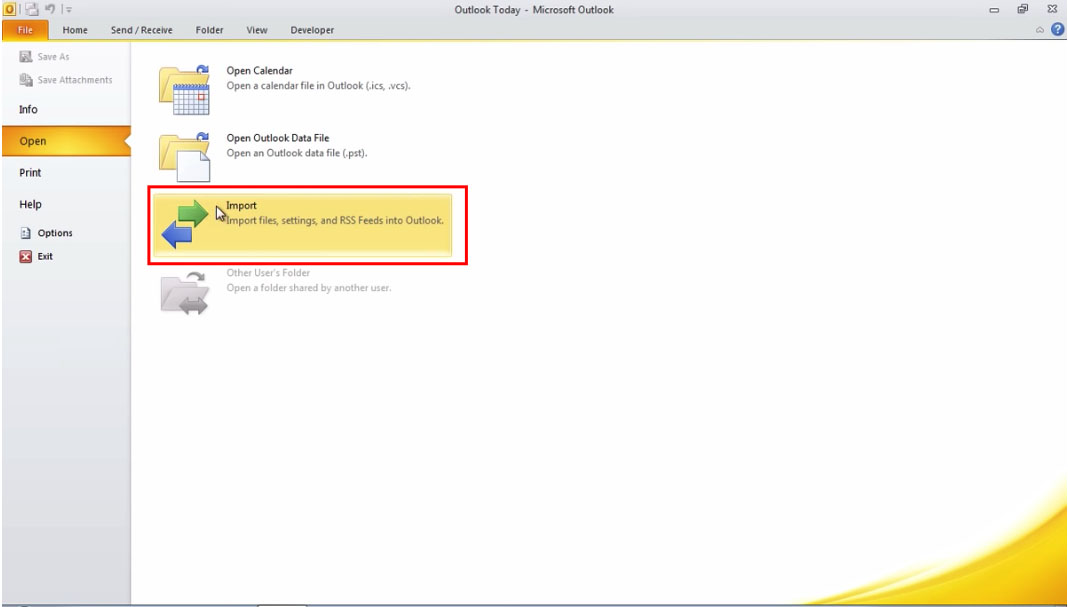Image resolution: width=1068 pixels, height=607 pixels.
Task: Click the Import green and blue arrows icon
Action: pyautogui.click(x=185, y=224)
